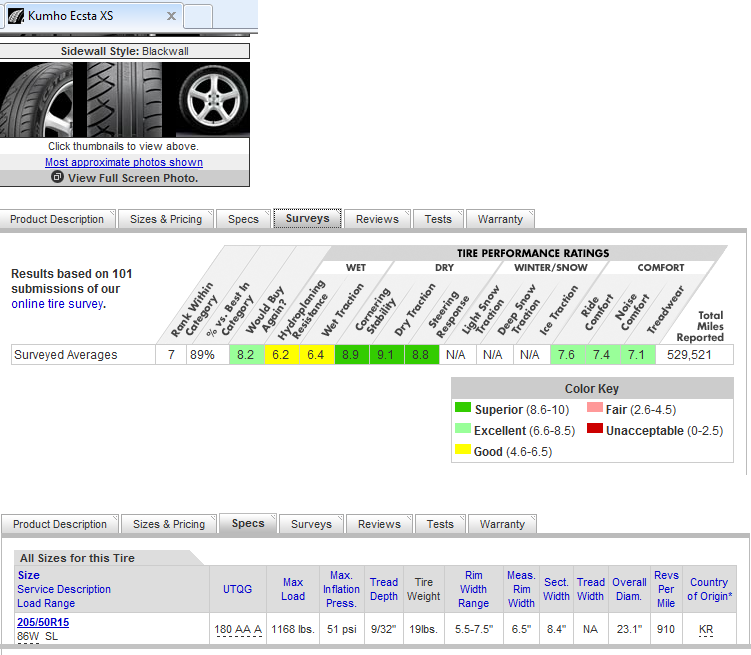Screen dimensions: 751x655
Task: Open a new blank browser tab
Action: click(198, 16)
